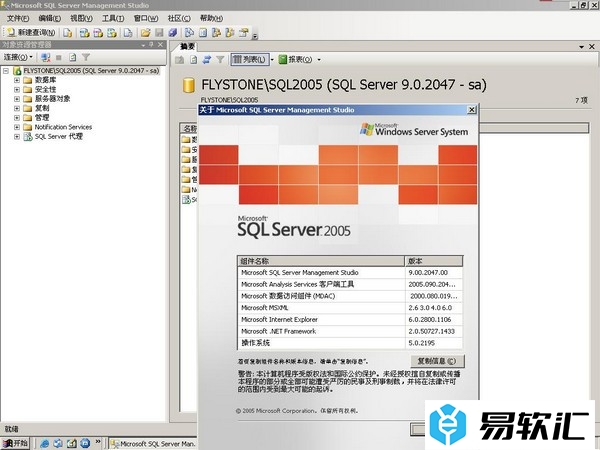Image resolution: width=600 pixels, height=450 pixels.
Task: Open the Registered Servers toolbar icon
Action: 189,33
